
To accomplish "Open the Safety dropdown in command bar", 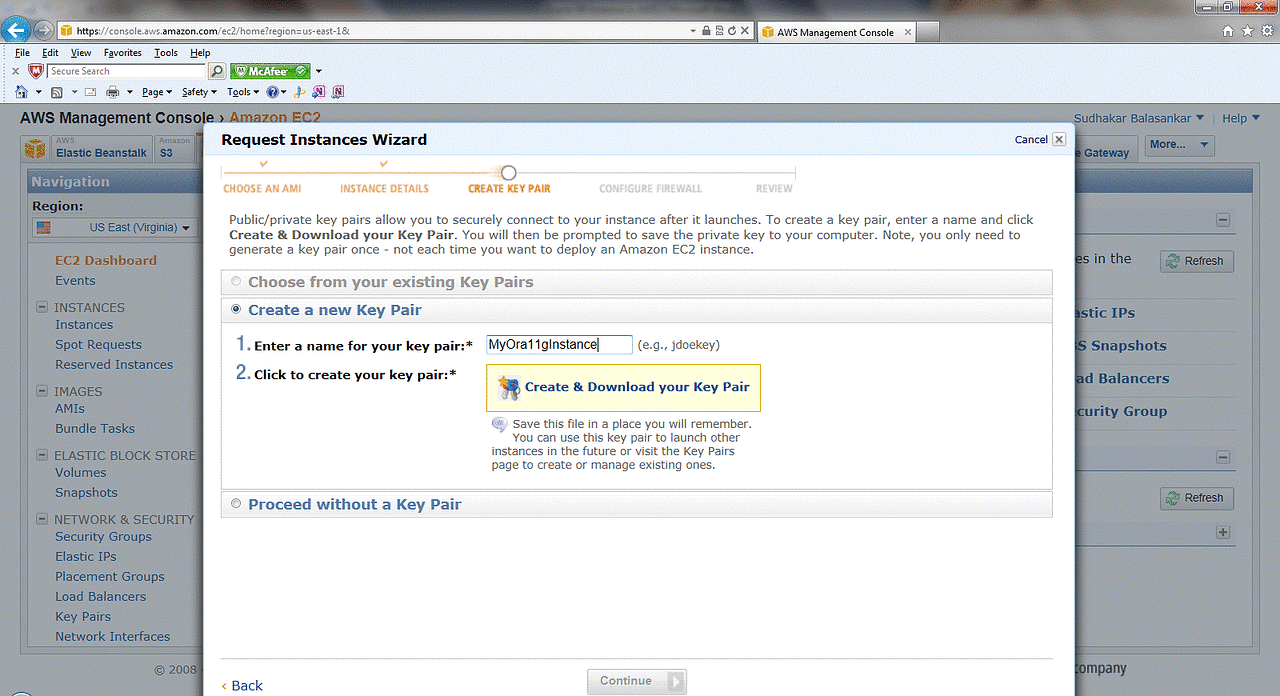I will (x=200, y=92).
